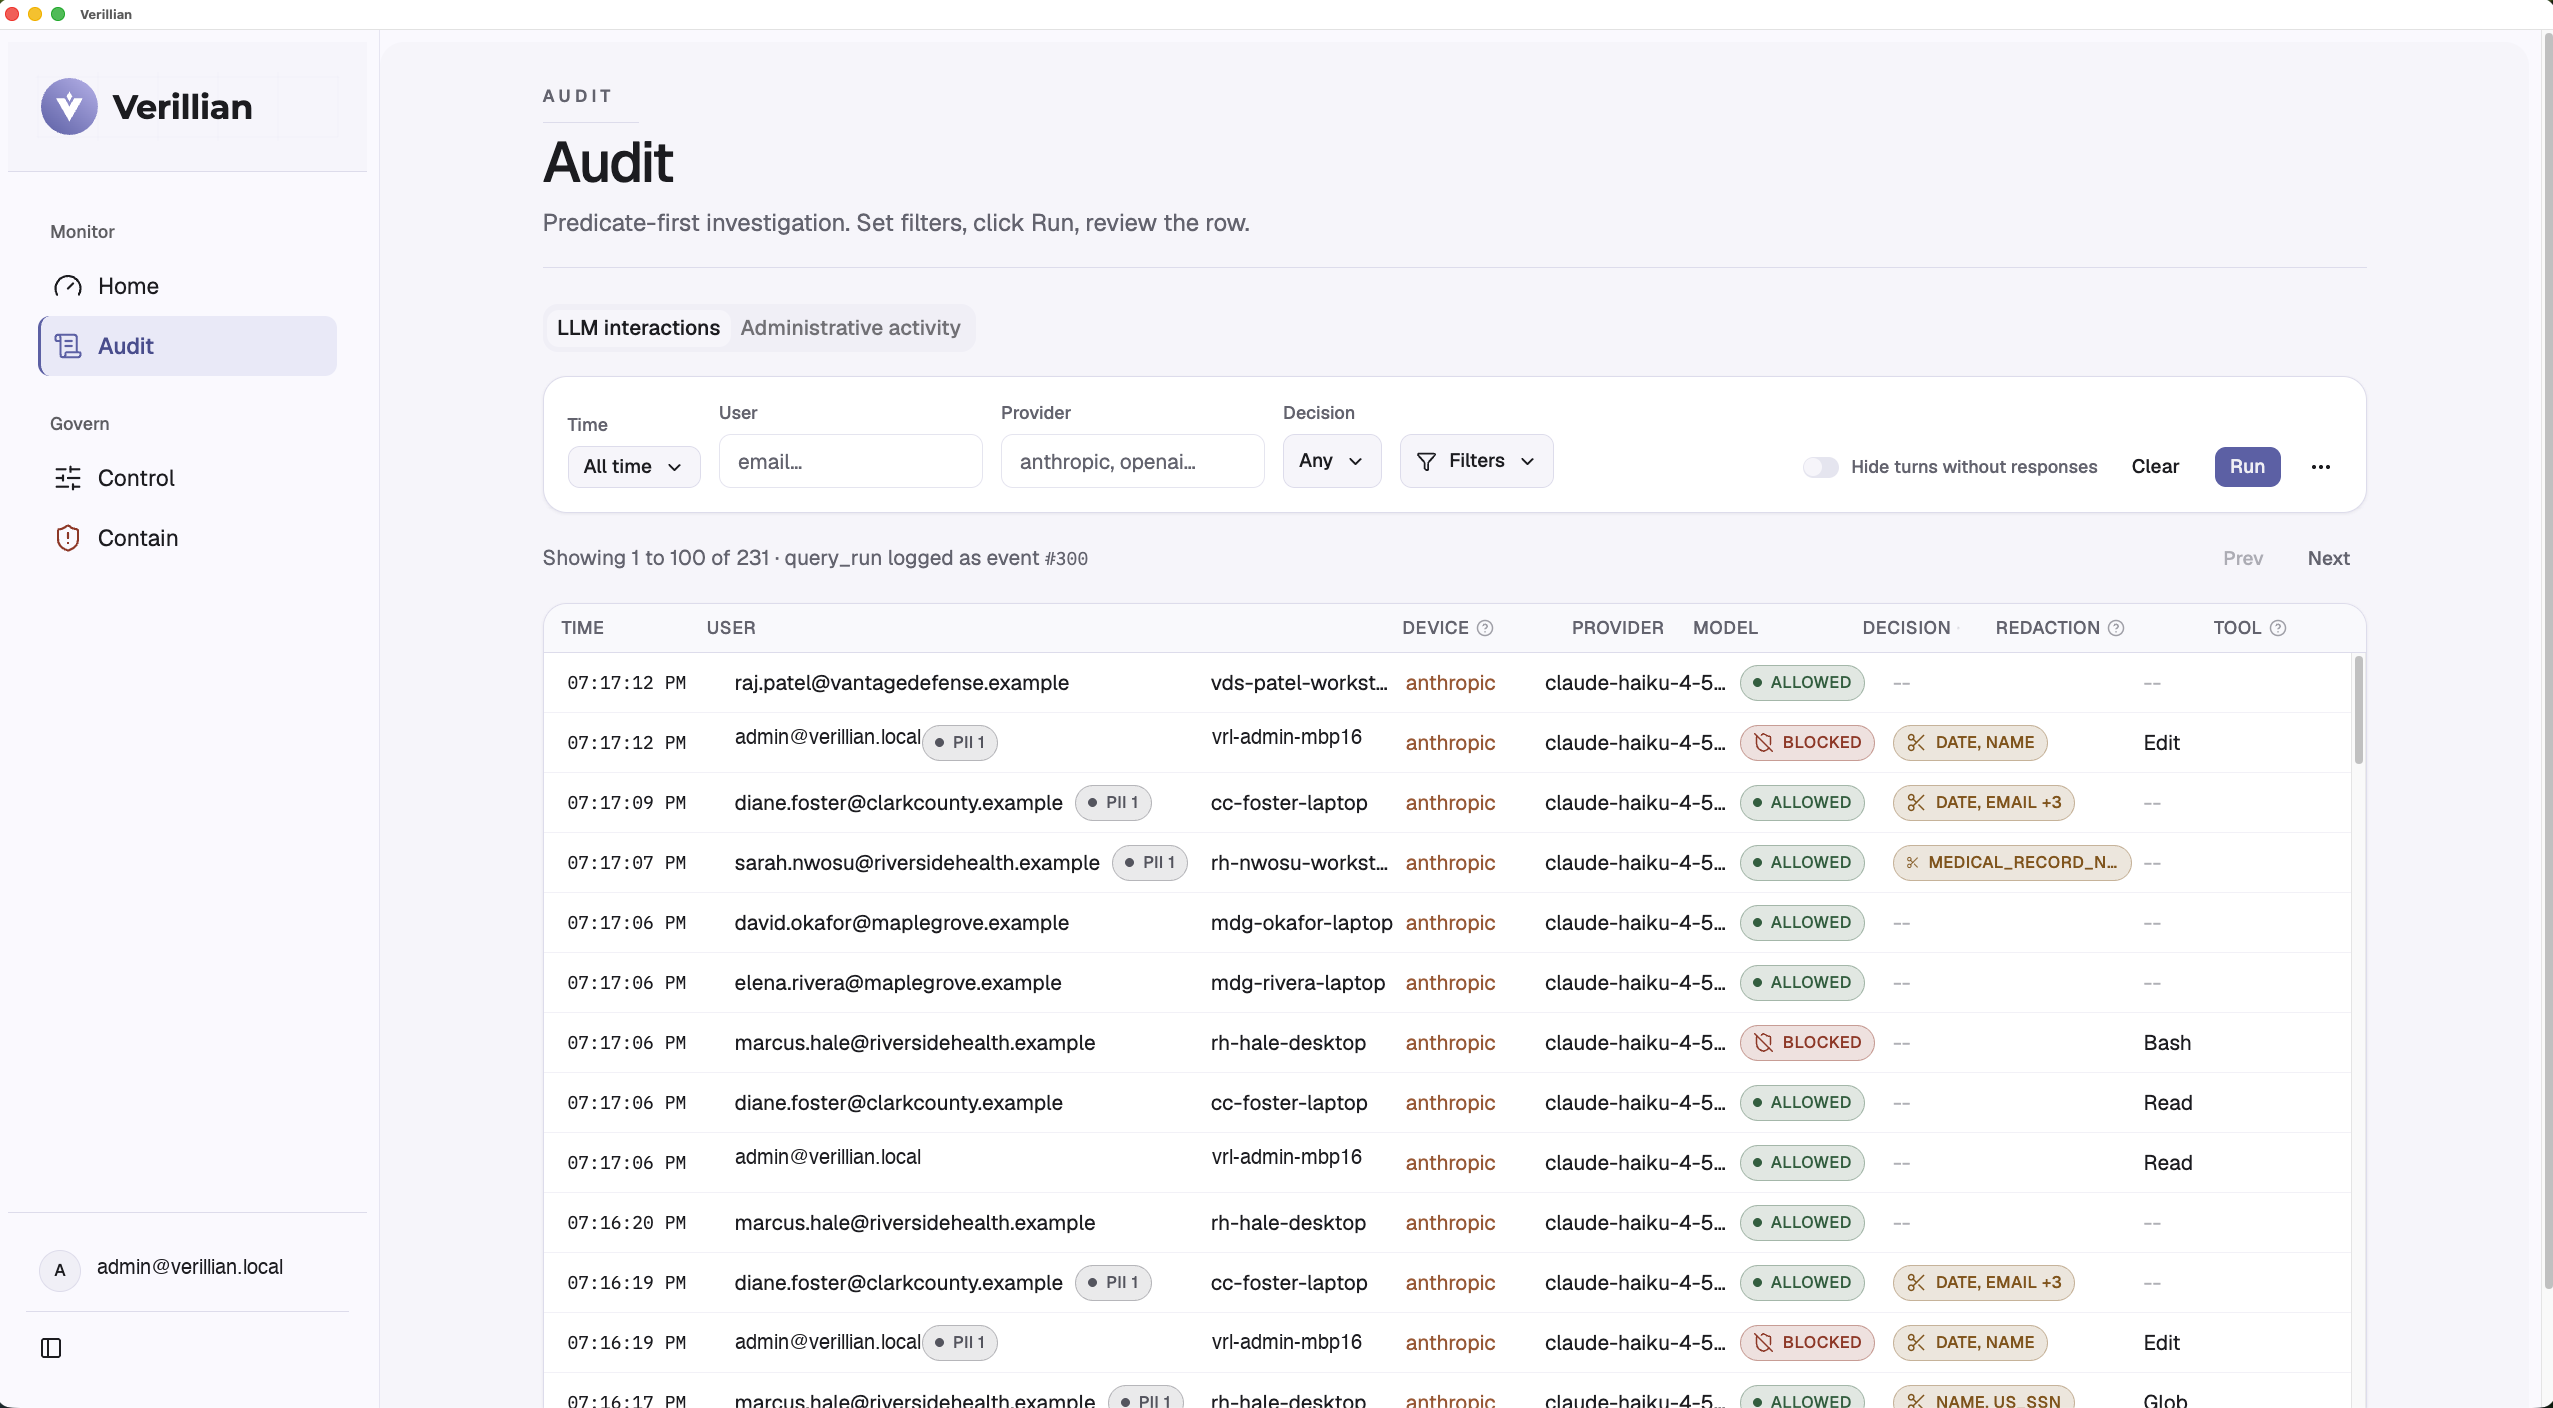Open the Decision Any dropdown
2553x1408 pixels.
coord(1332,461)
